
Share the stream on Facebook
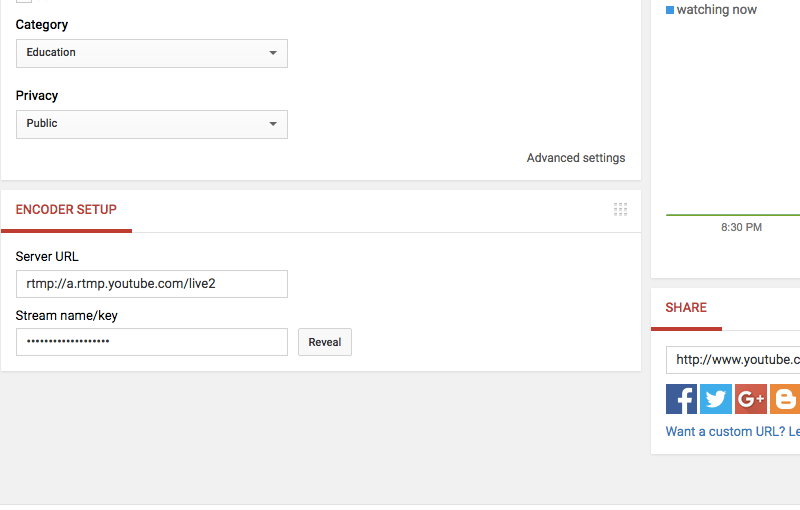(681, 399)
